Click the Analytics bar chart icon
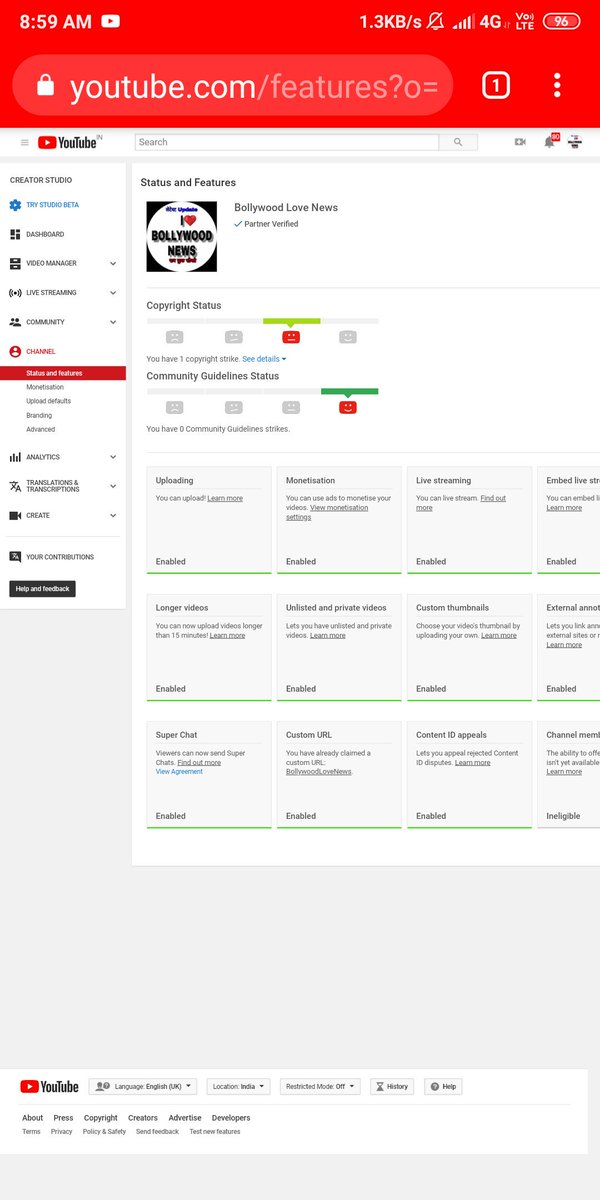Screen dimensions: 600x1200 click(x=15, y=457)
